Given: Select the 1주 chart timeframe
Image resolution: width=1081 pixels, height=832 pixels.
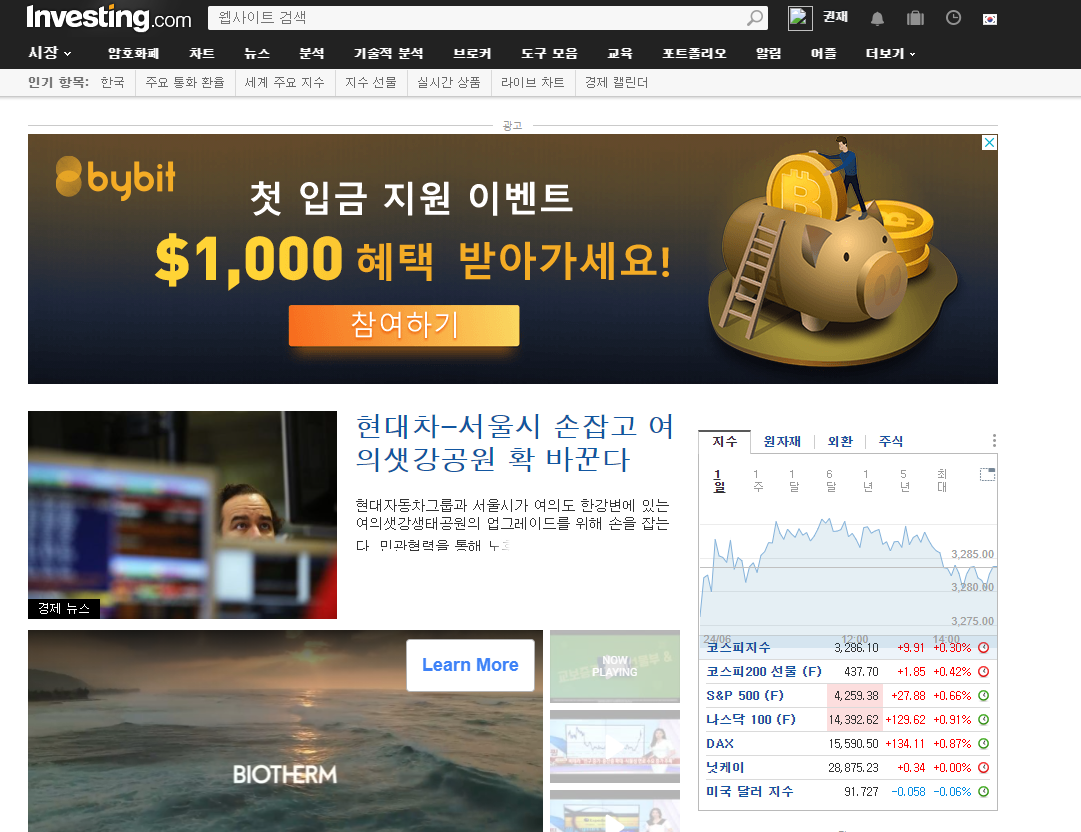Looking at the screenshot, I should click(x=758, y=480).
